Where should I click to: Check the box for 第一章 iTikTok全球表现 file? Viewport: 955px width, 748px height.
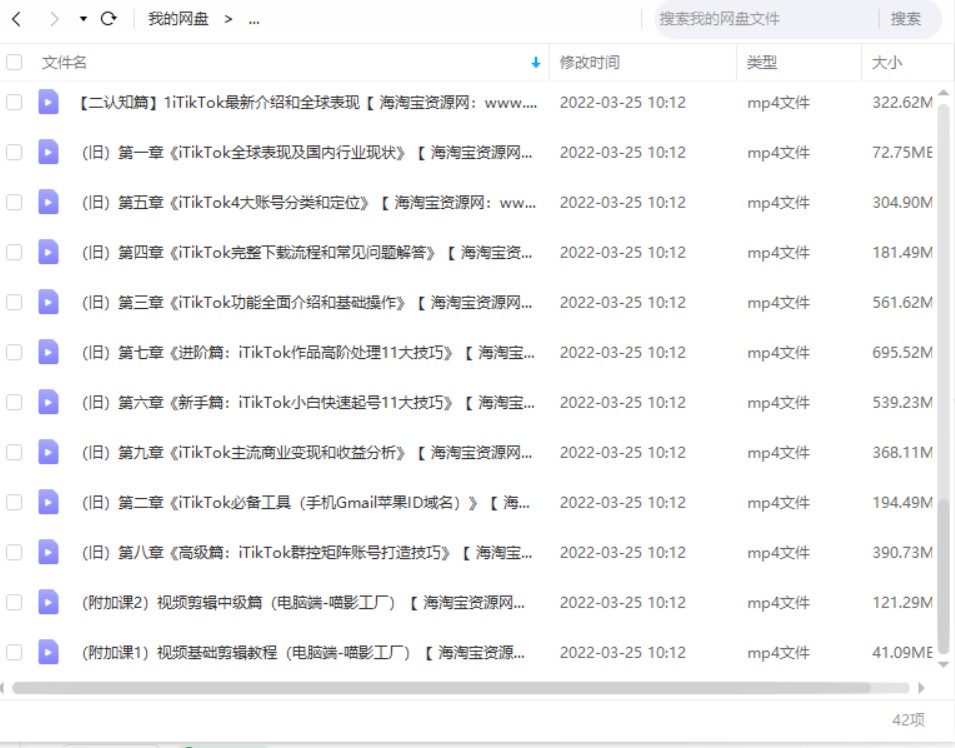pyautogui.click(x=14, y=152)
